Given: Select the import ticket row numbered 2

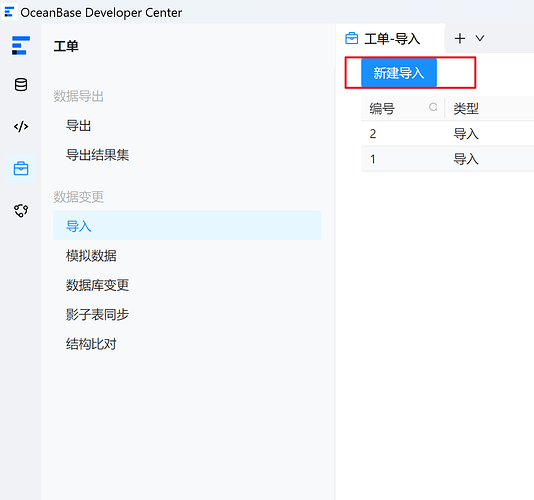Looking at the screenshot, I should [447, 134].
